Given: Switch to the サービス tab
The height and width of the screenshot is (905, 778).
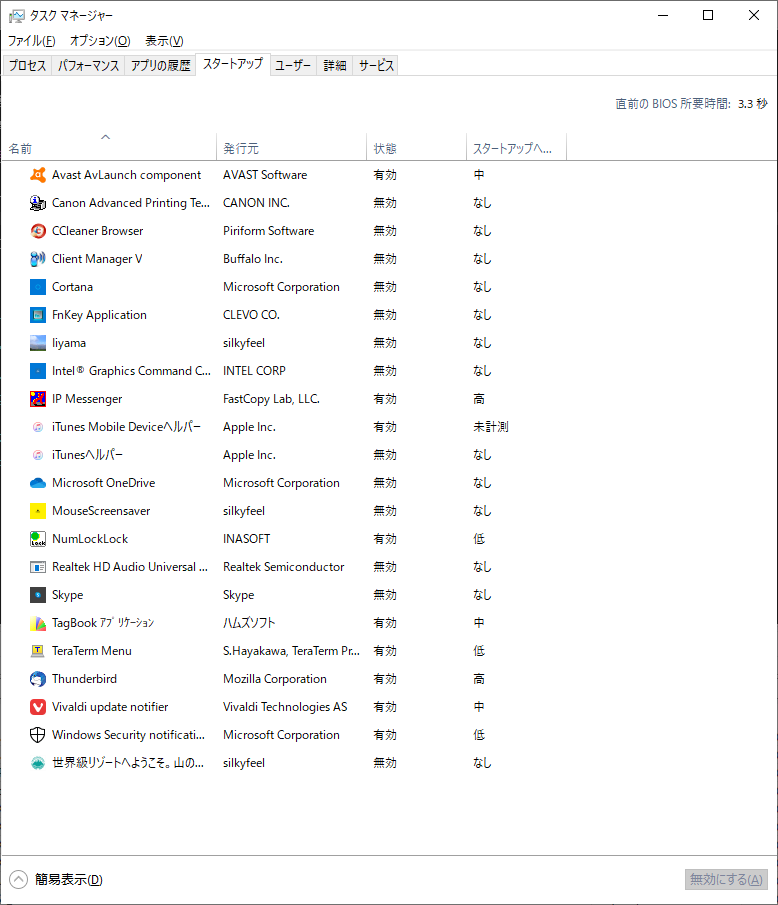Looking at the screenshot, I should click(x=376, y=65).
